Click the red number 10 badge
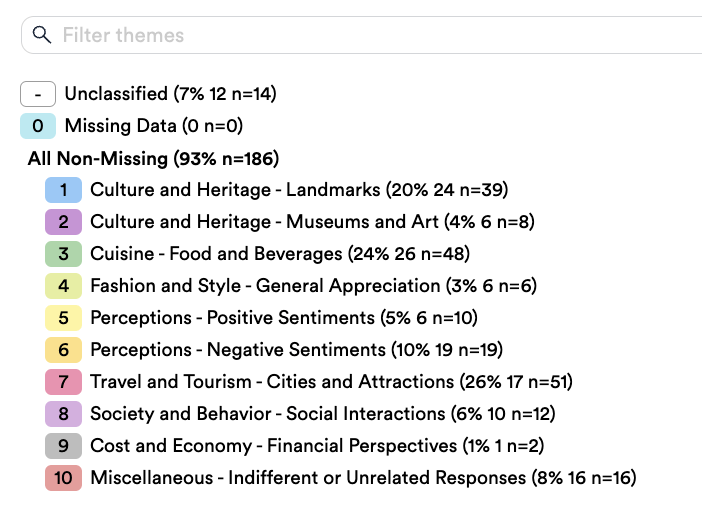702x512 pixels. click(64, 478)
